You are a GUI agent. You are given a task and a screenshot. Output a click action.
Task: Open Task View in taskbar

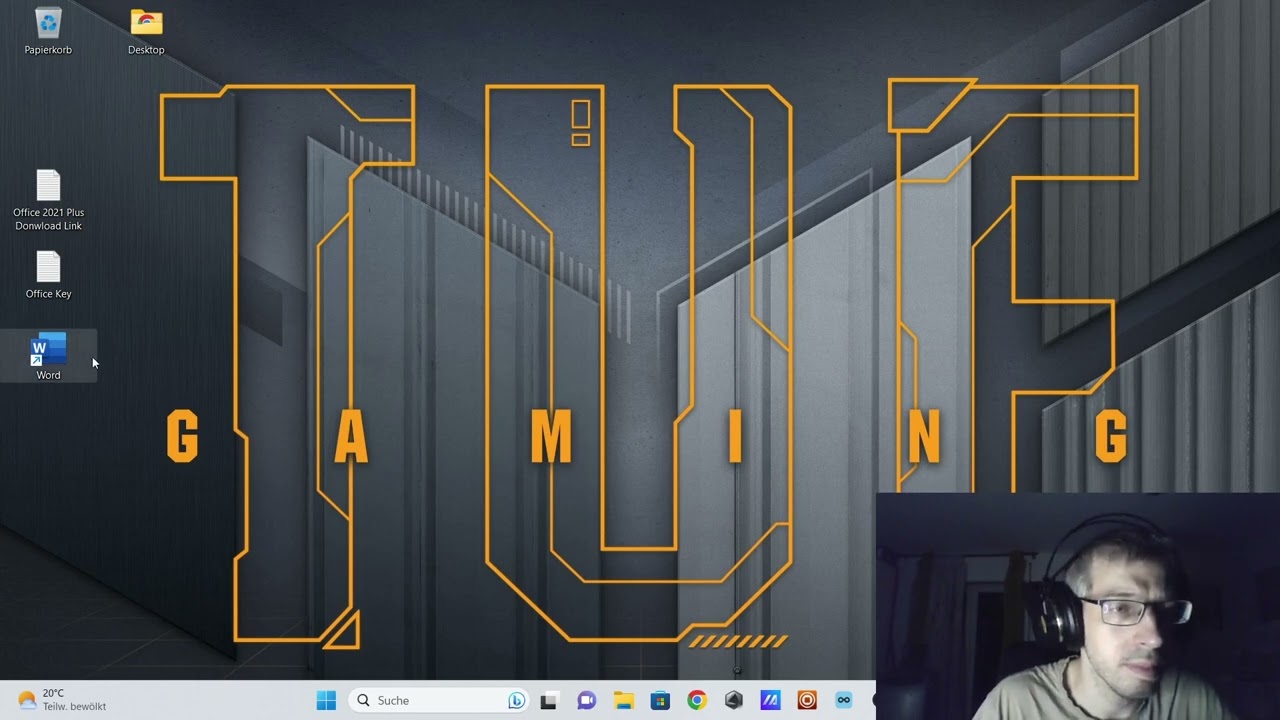(549, 700)
